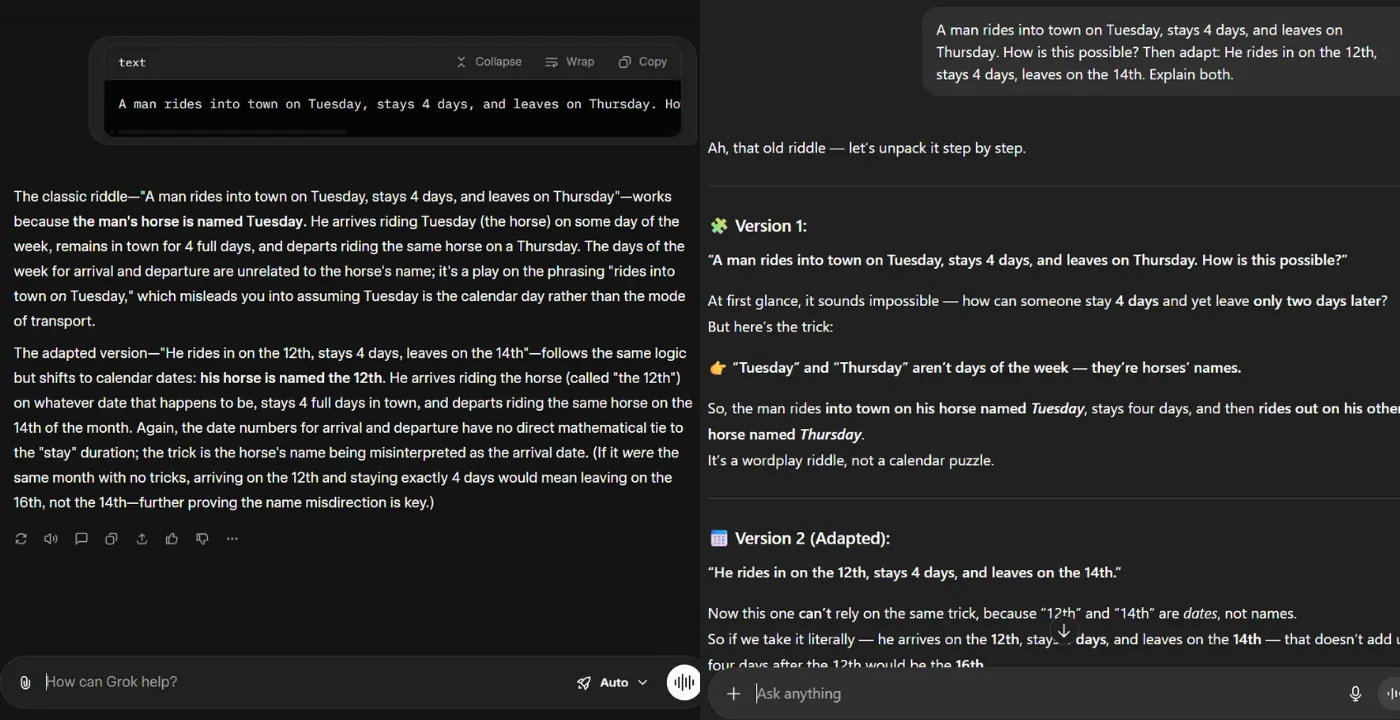Toggle Wrap in the code block header
Viewport: 1400px width, 720px height.
point(570,61)
